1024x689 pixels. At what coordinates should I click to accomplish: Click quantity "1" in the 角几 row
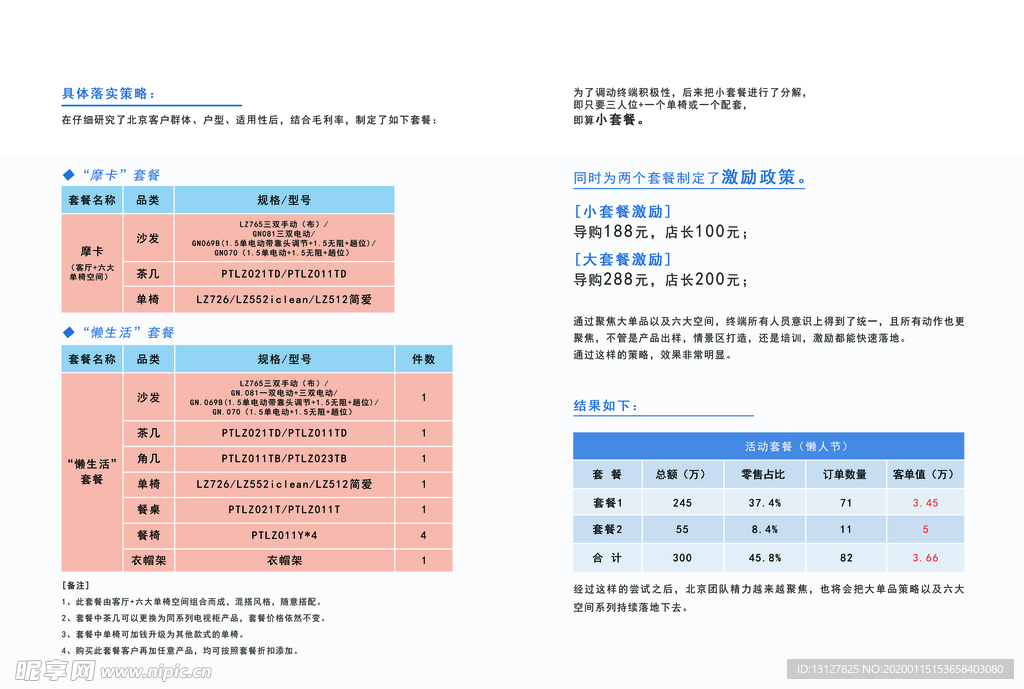click(424, 458)
